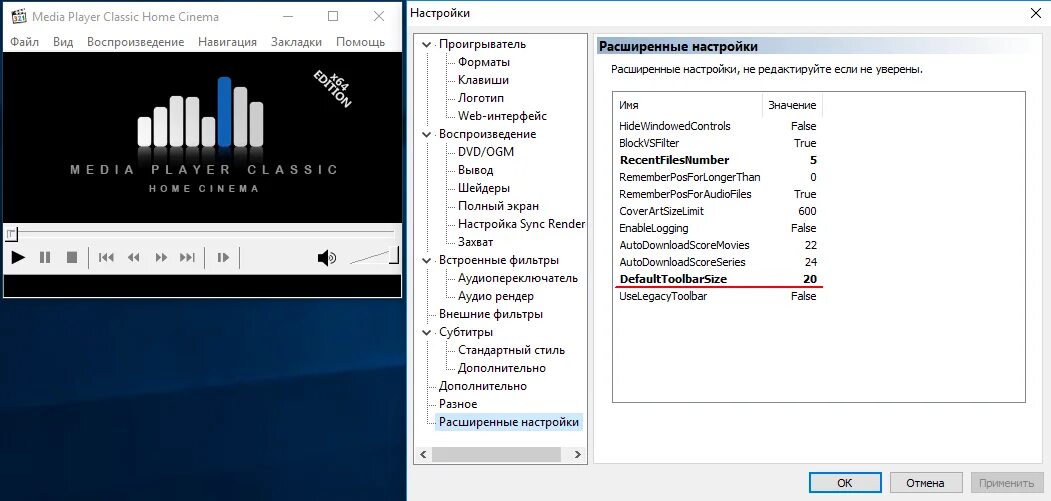Select Аудио рендер in the settings tree
This screenshot has width=1051, height=501.
[495, 296]
